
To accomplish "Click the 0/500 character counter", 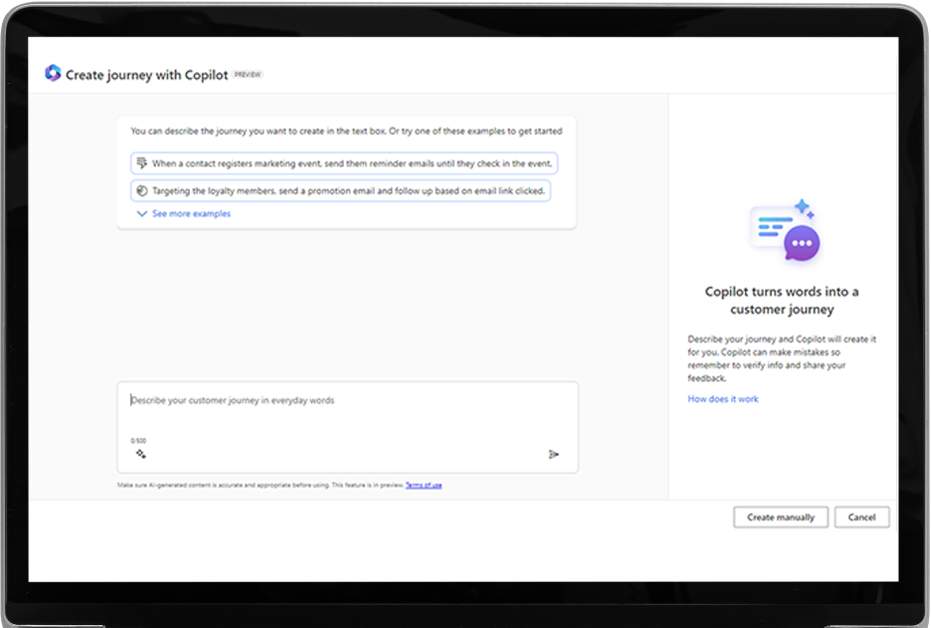I will [138, 440].
